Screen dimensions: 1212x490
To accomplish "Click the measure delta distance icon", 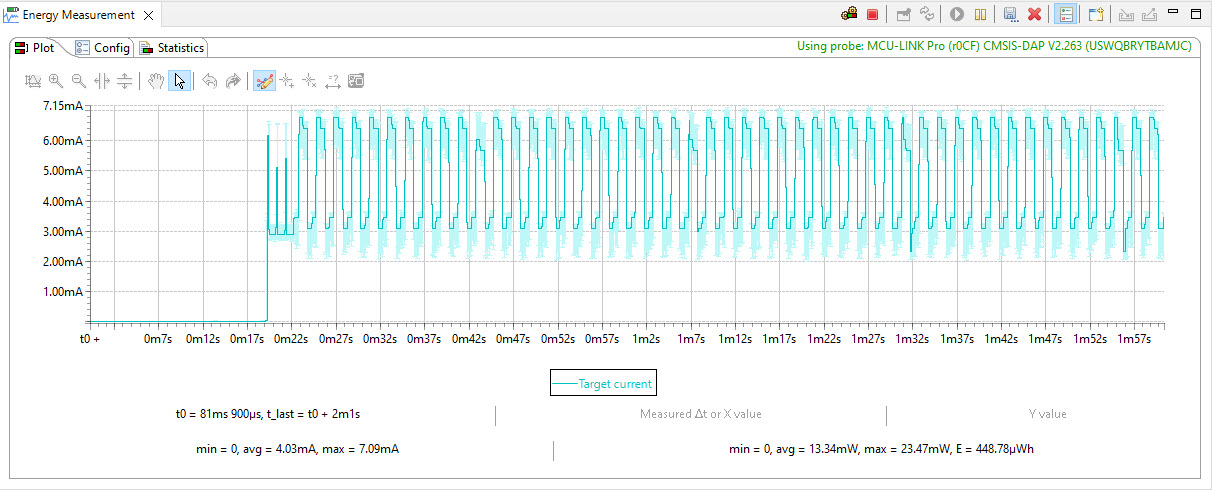I will pos(333,81).
